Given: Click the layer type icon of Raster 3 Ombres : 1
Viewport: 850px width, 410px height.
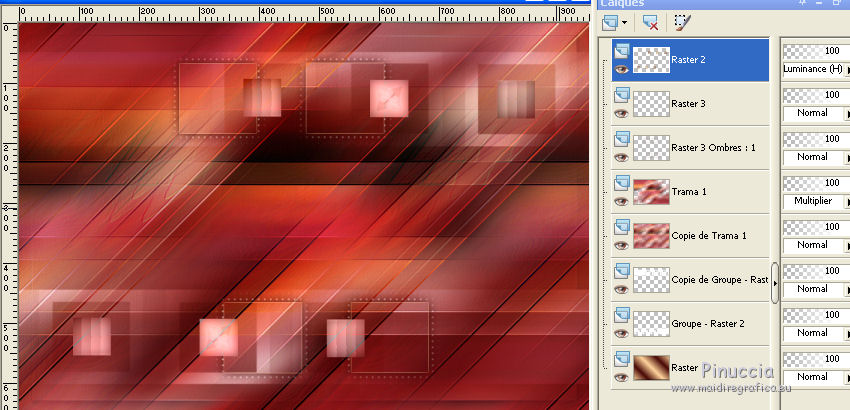Looking at the screenshot, I should 622,139.
